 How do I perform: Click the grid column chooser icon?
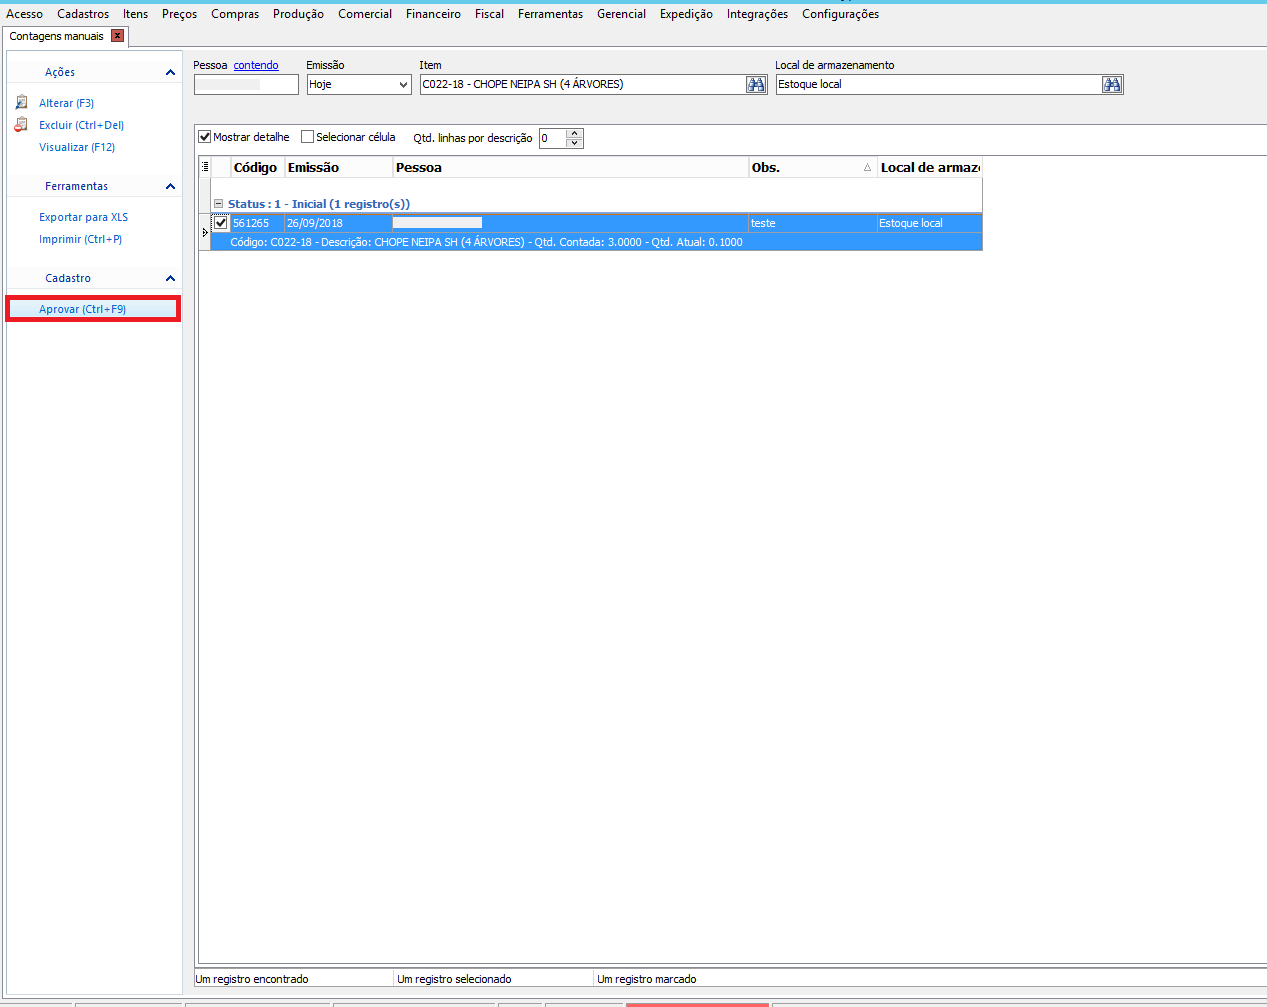[x=205, y=167]
